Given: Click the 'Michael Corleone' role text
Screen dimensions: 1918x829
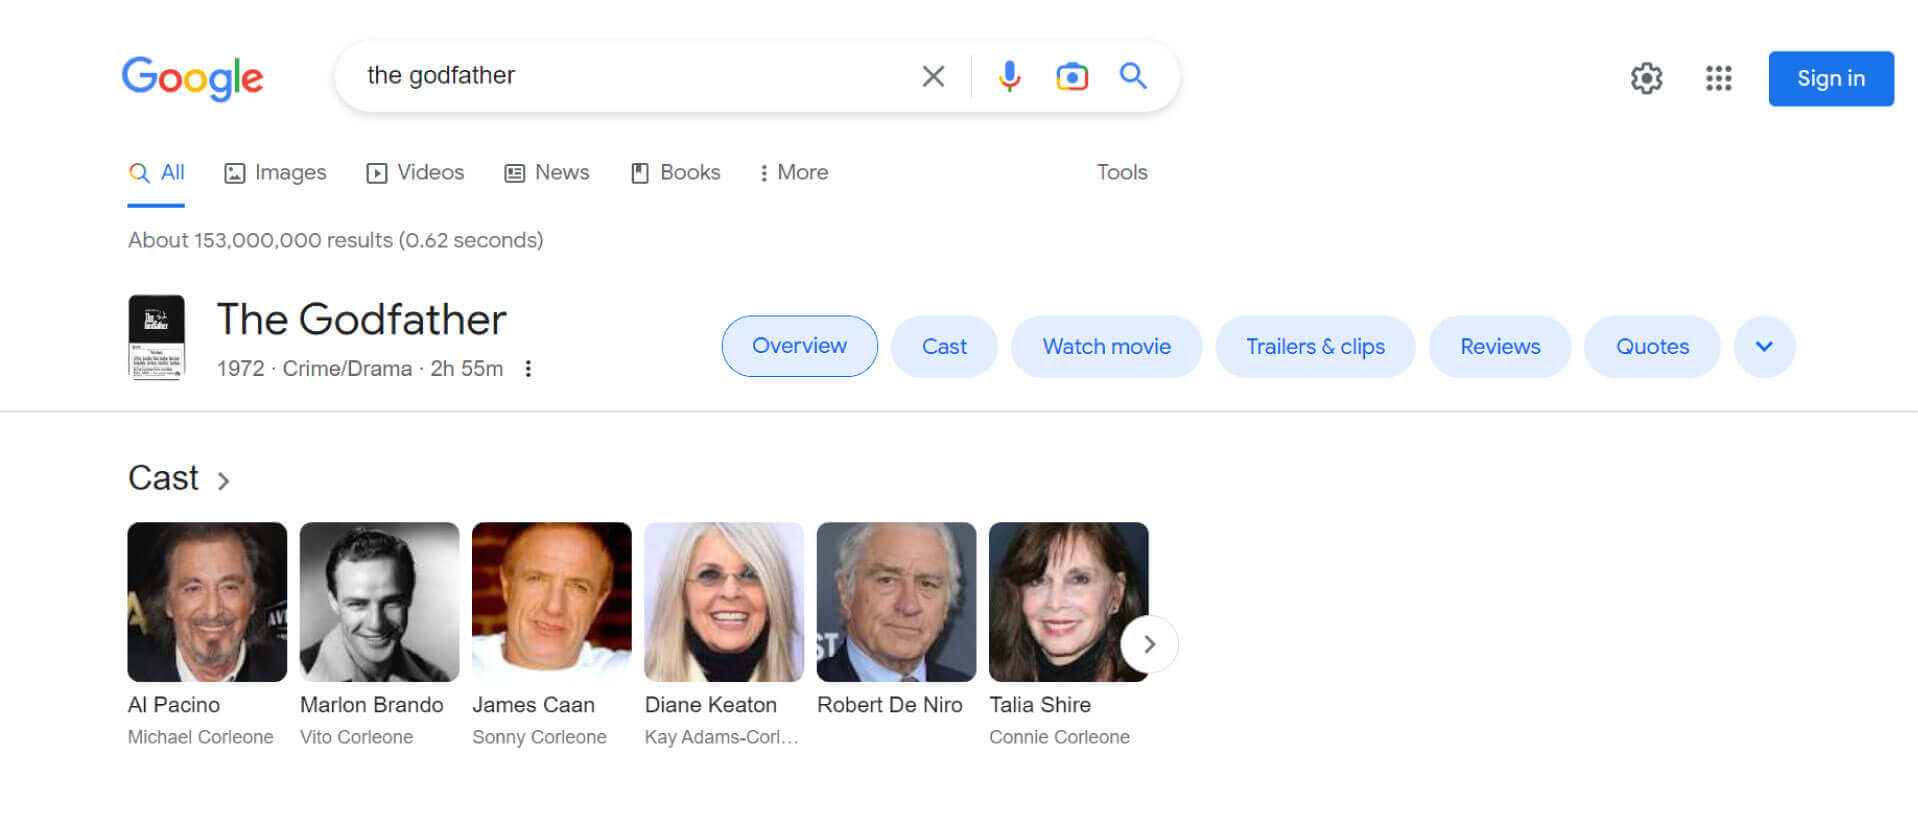Looking at the screenshot, I should point(201,737).
